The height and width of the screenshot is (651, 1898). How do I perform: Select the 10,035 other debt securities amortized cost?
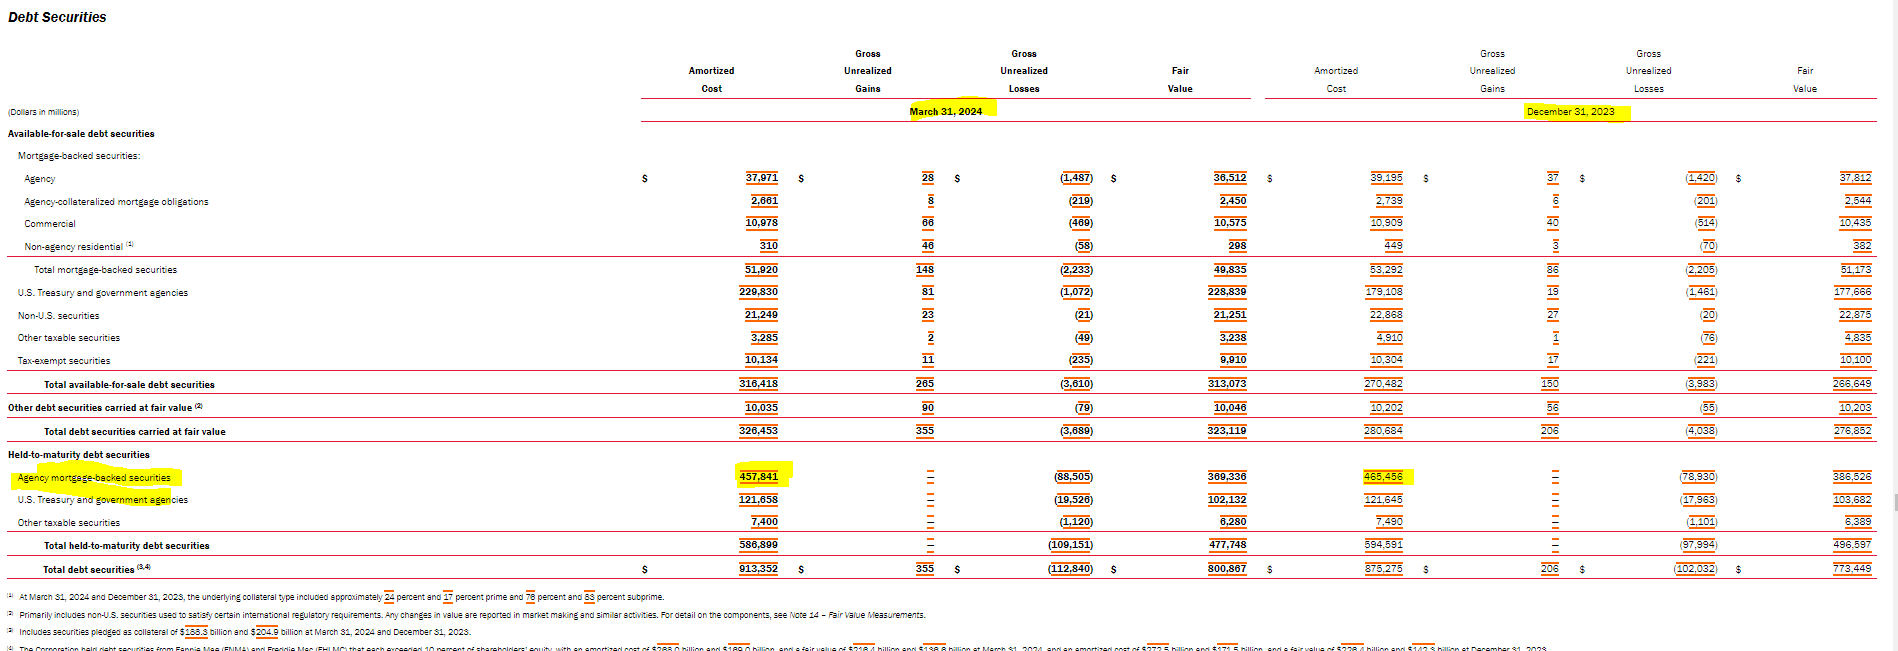(x=761, y=408)
